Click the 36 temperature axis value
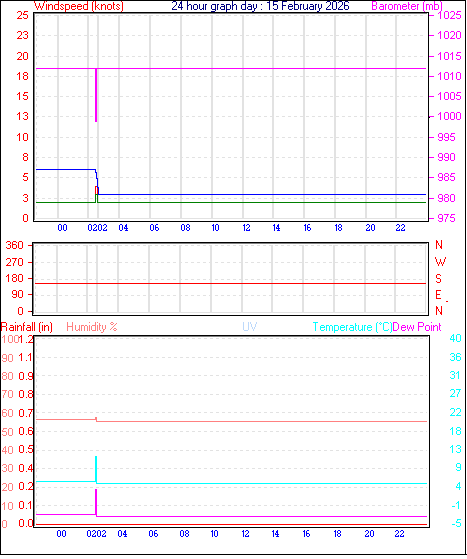Screen dimensions: 467x559 [456, 357]
